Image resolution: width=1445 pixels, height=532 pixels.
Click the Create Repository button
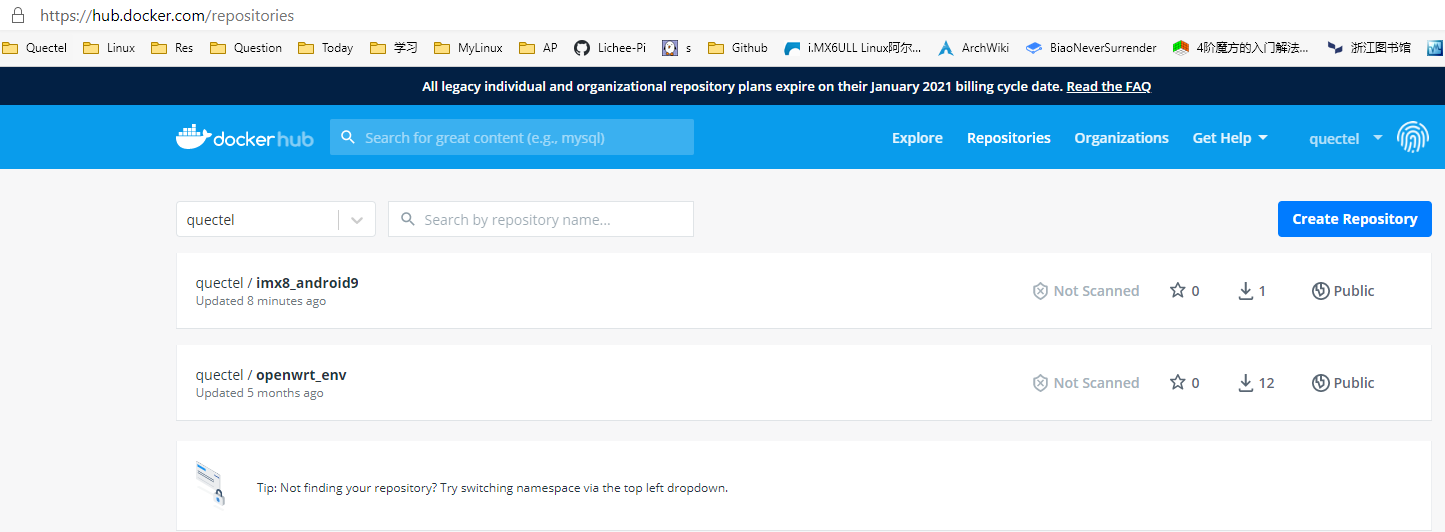click(x=1354, y=219)
